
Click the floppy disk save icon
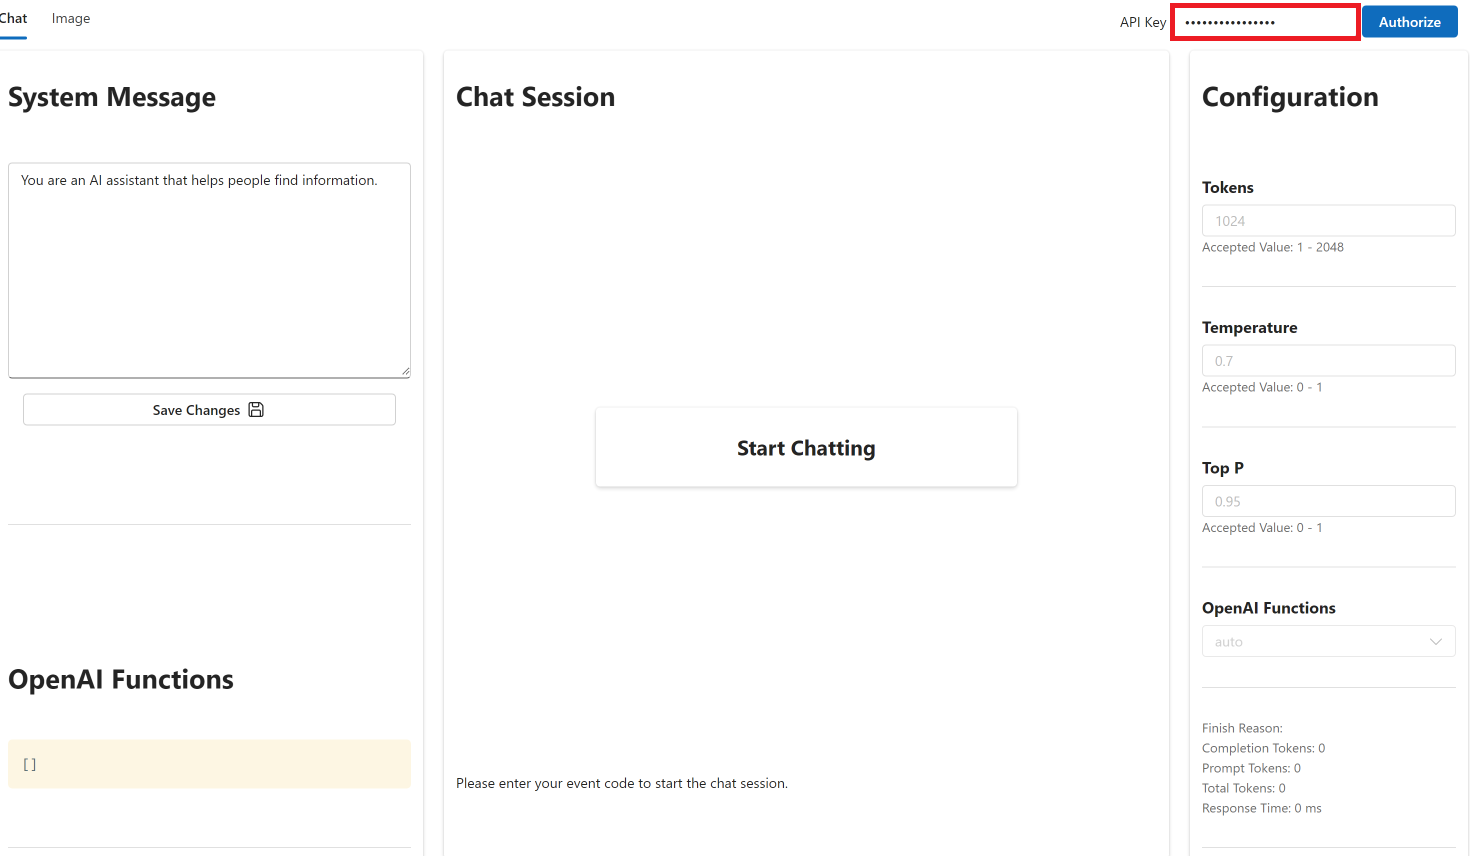coord(256,410)
